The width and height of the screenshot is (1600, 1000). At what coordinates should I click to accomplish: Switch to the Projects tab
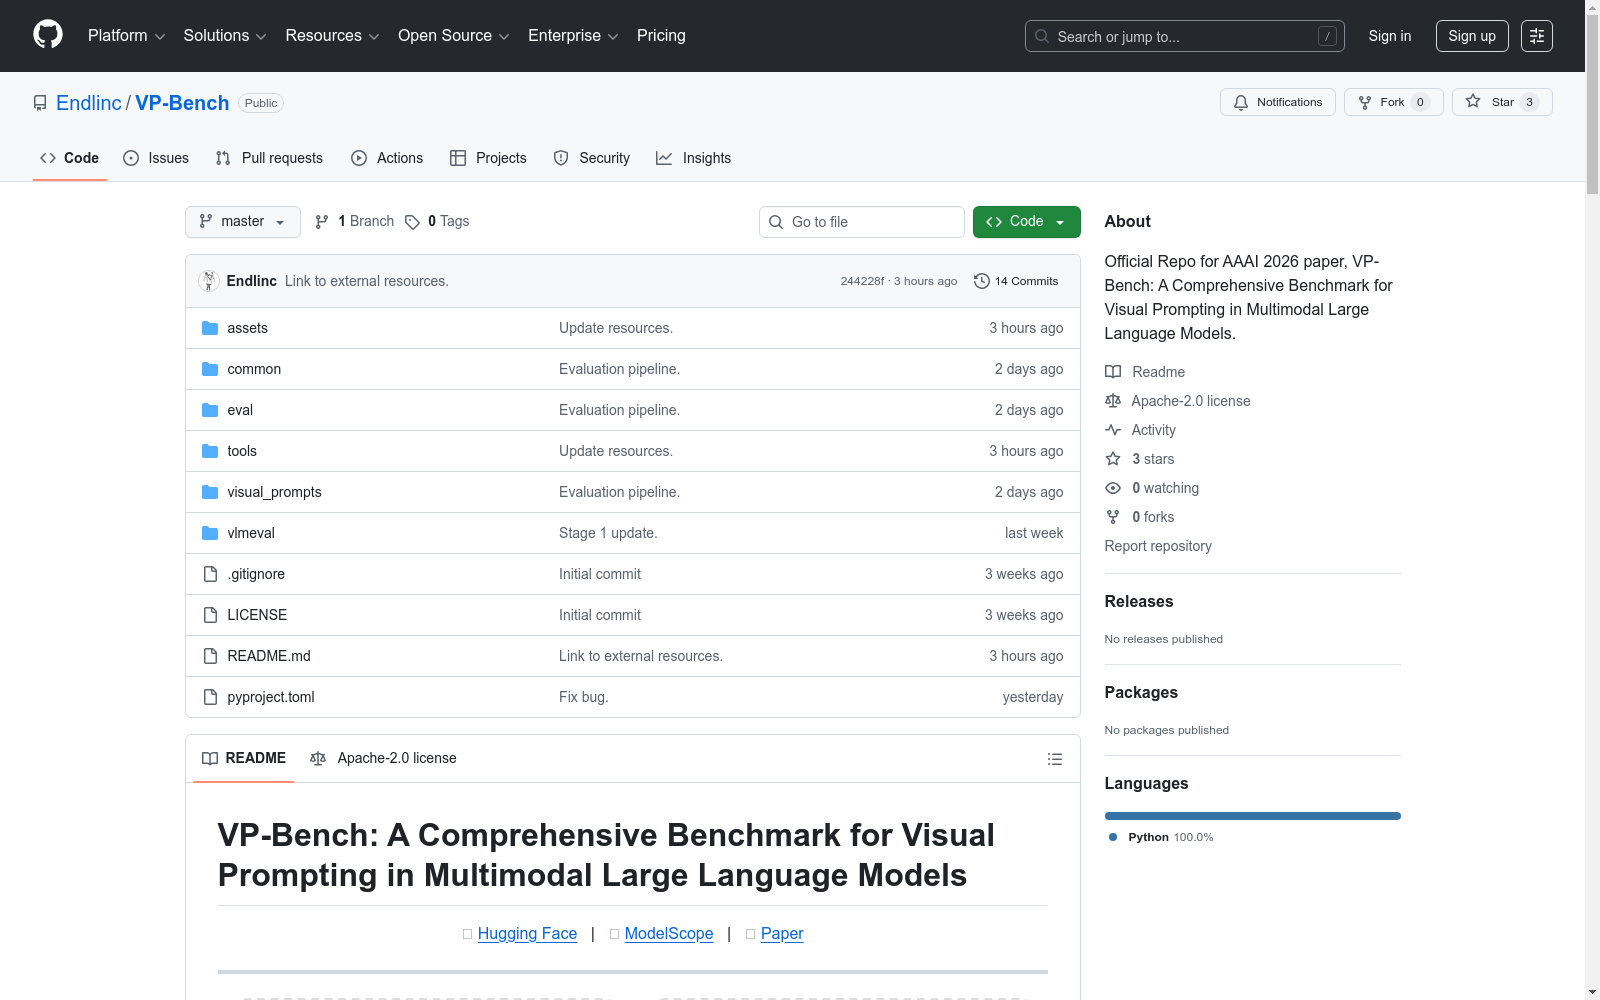[x=488, y=158]
